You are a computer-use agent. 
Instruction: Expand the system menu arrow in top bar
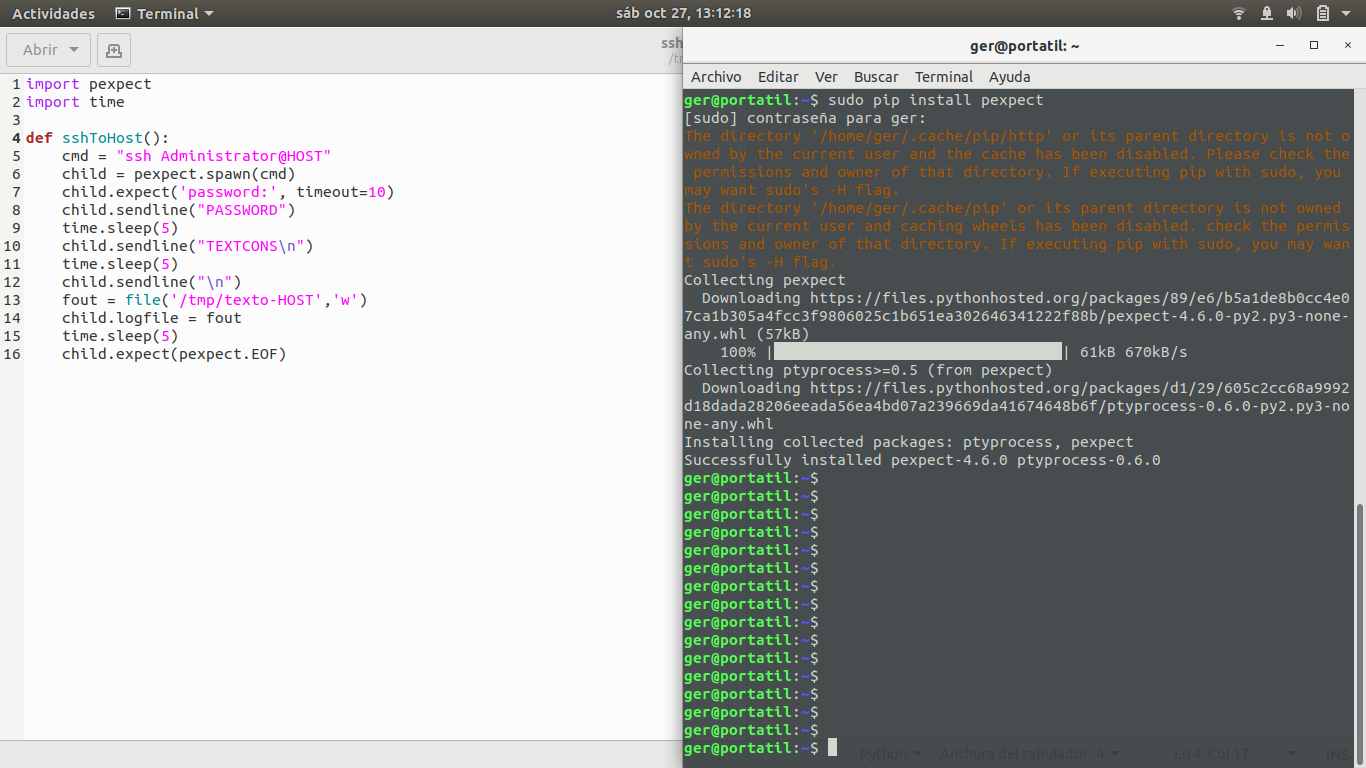click(1347, 14)
